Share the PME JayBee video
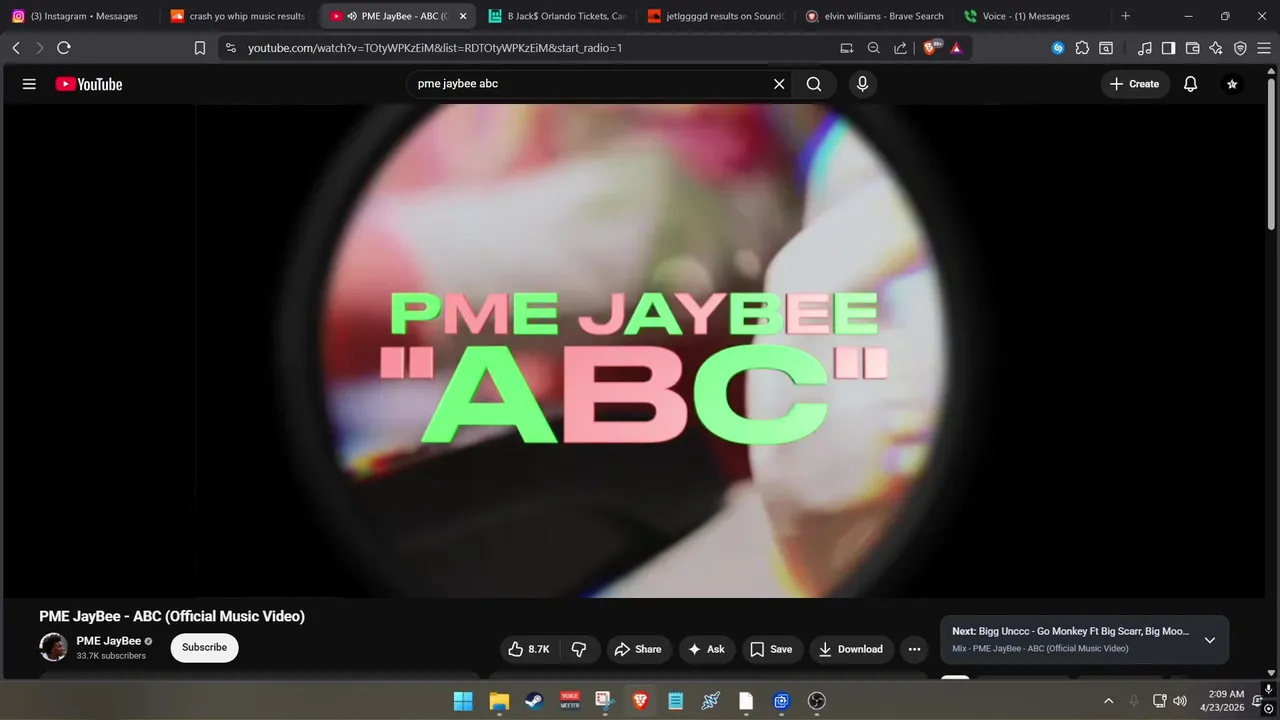 638,649
